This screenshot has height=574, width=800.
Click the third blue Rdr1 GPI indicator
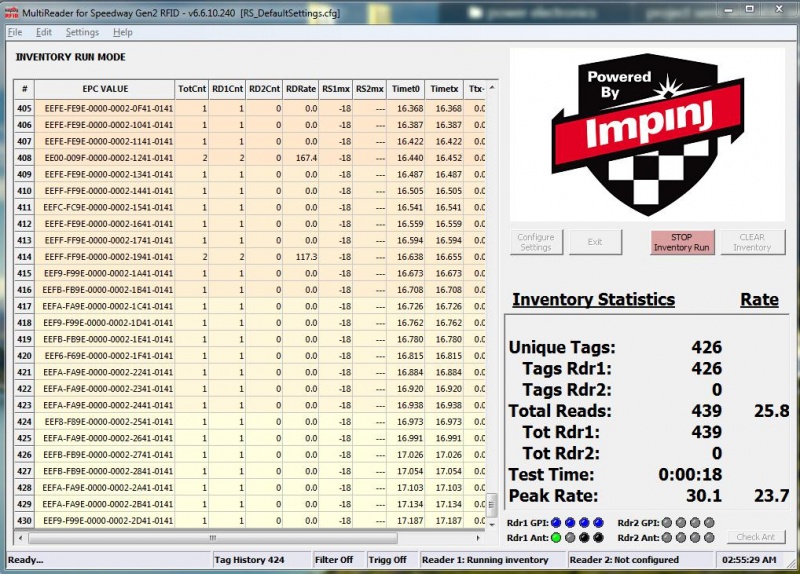[584, 522]
